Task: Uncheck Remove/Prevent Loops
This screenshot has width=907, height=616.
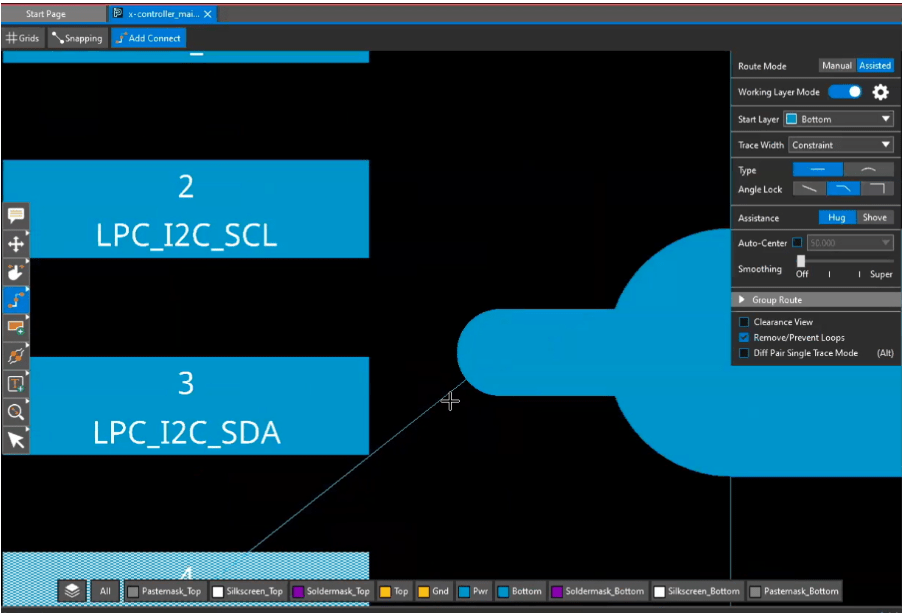Action: coord(744,337)
